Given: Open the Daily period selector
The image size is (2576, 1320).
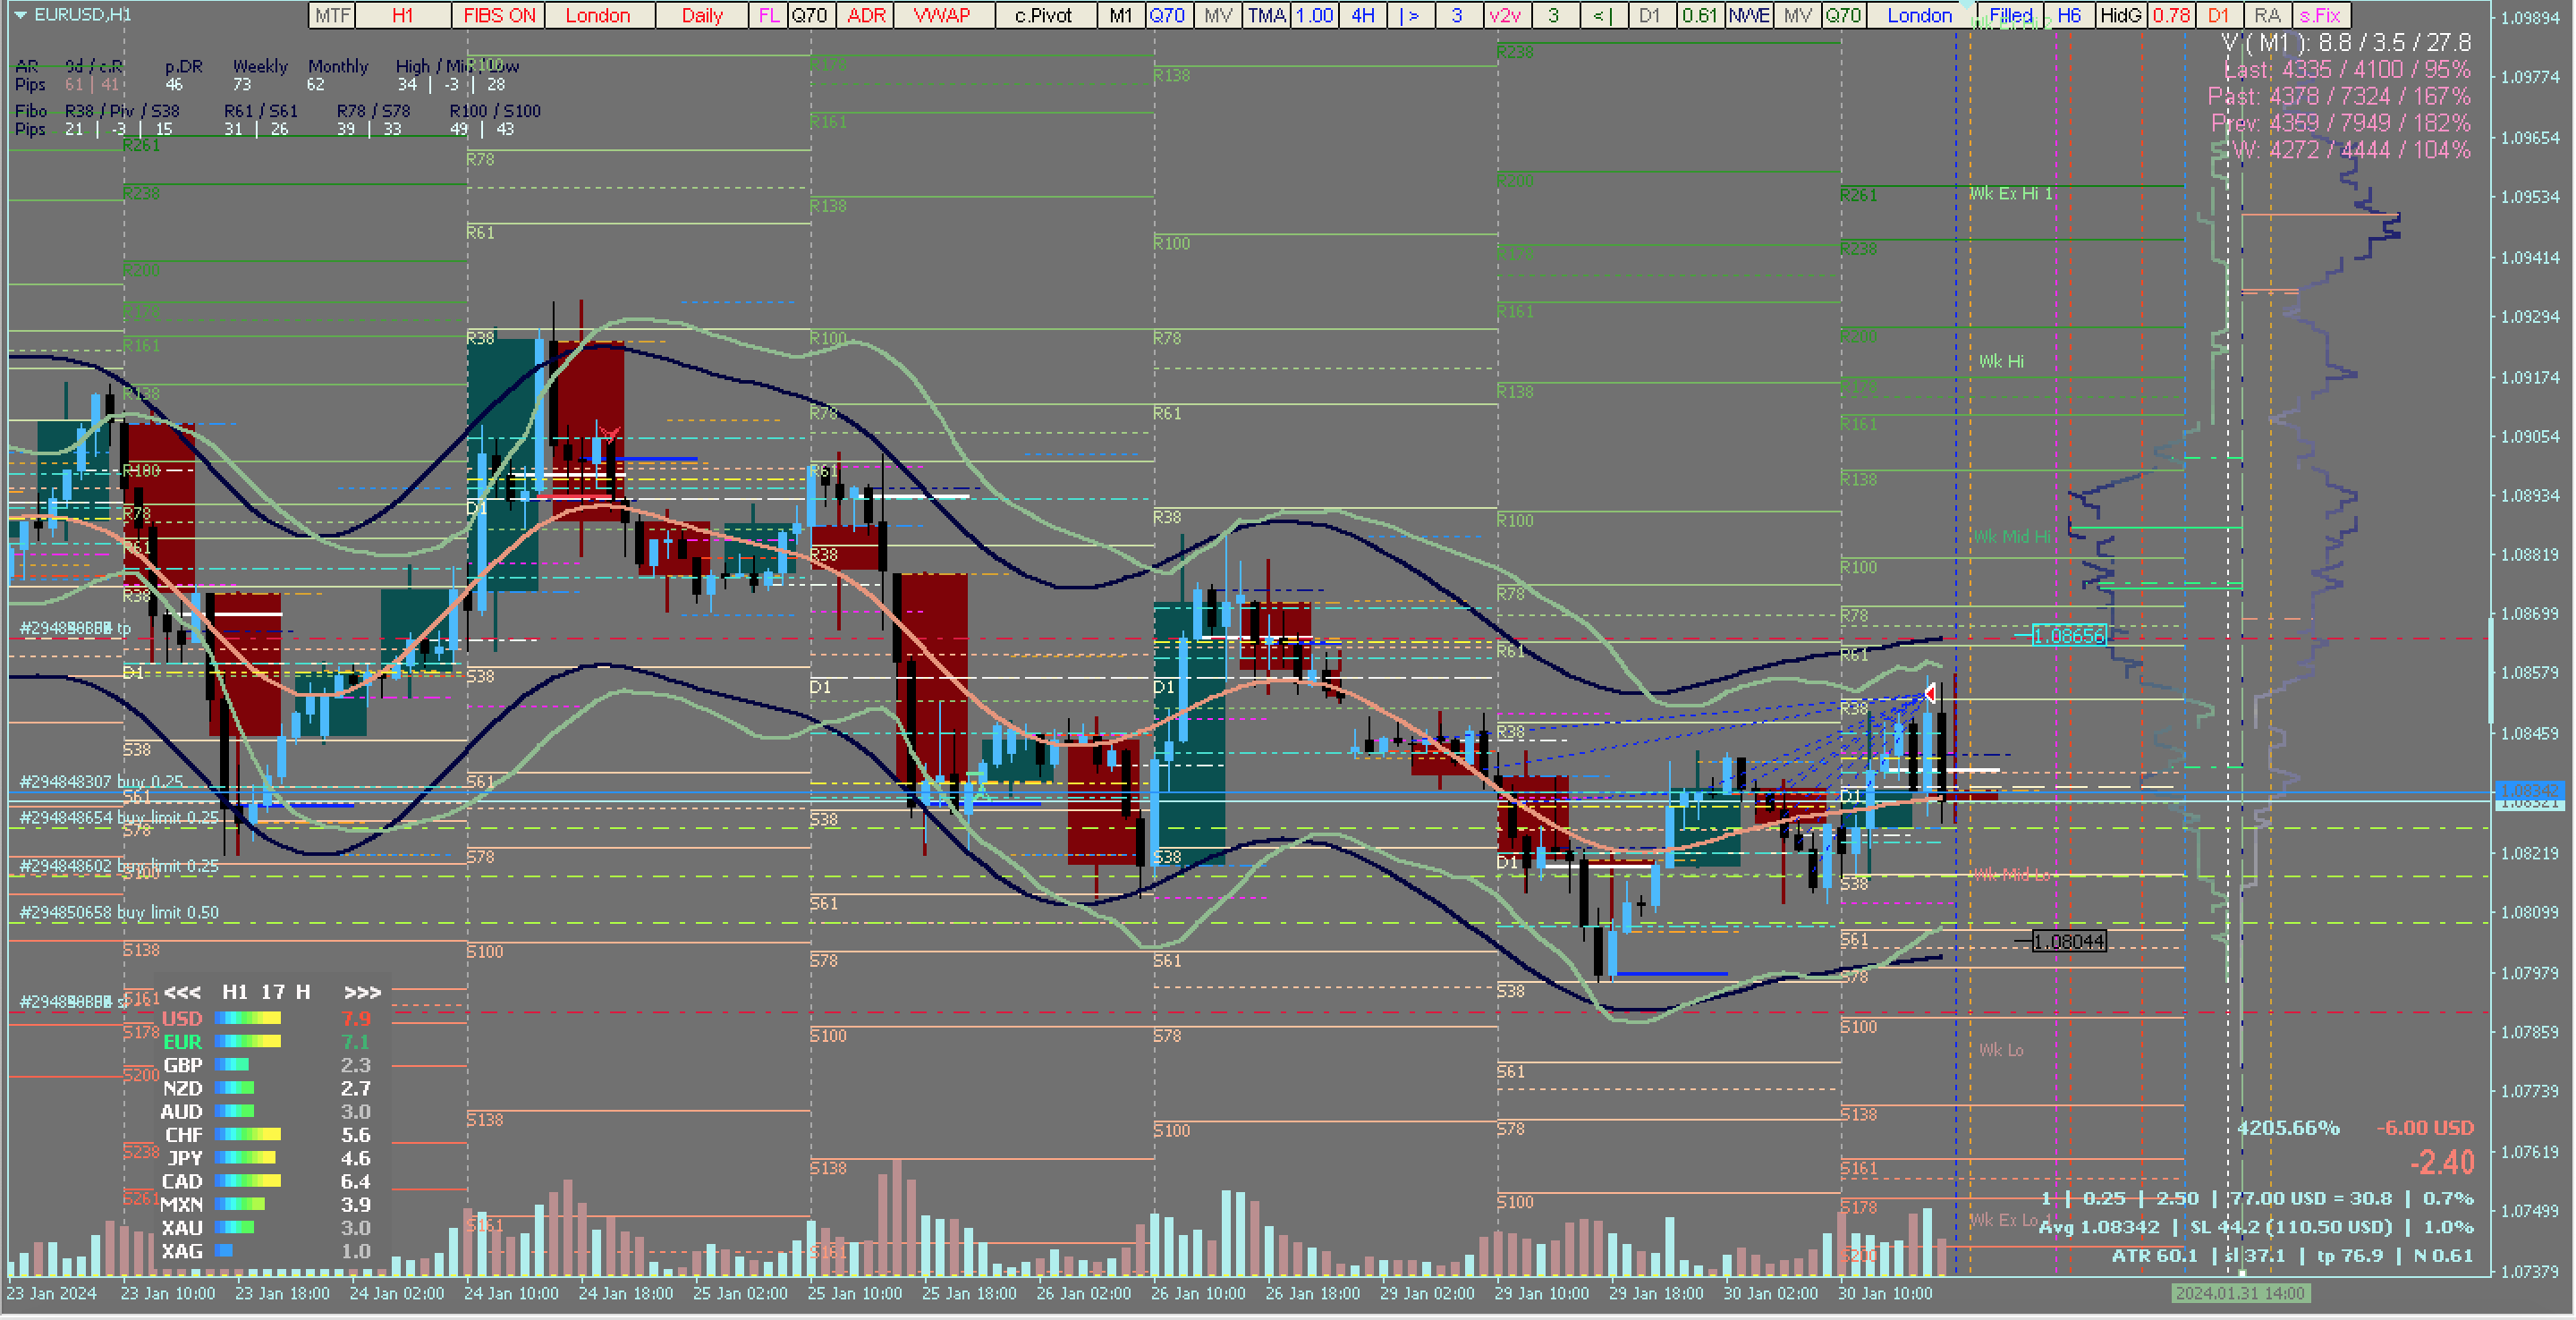Looking at the screenshot, I should click(x=702, y=15).
